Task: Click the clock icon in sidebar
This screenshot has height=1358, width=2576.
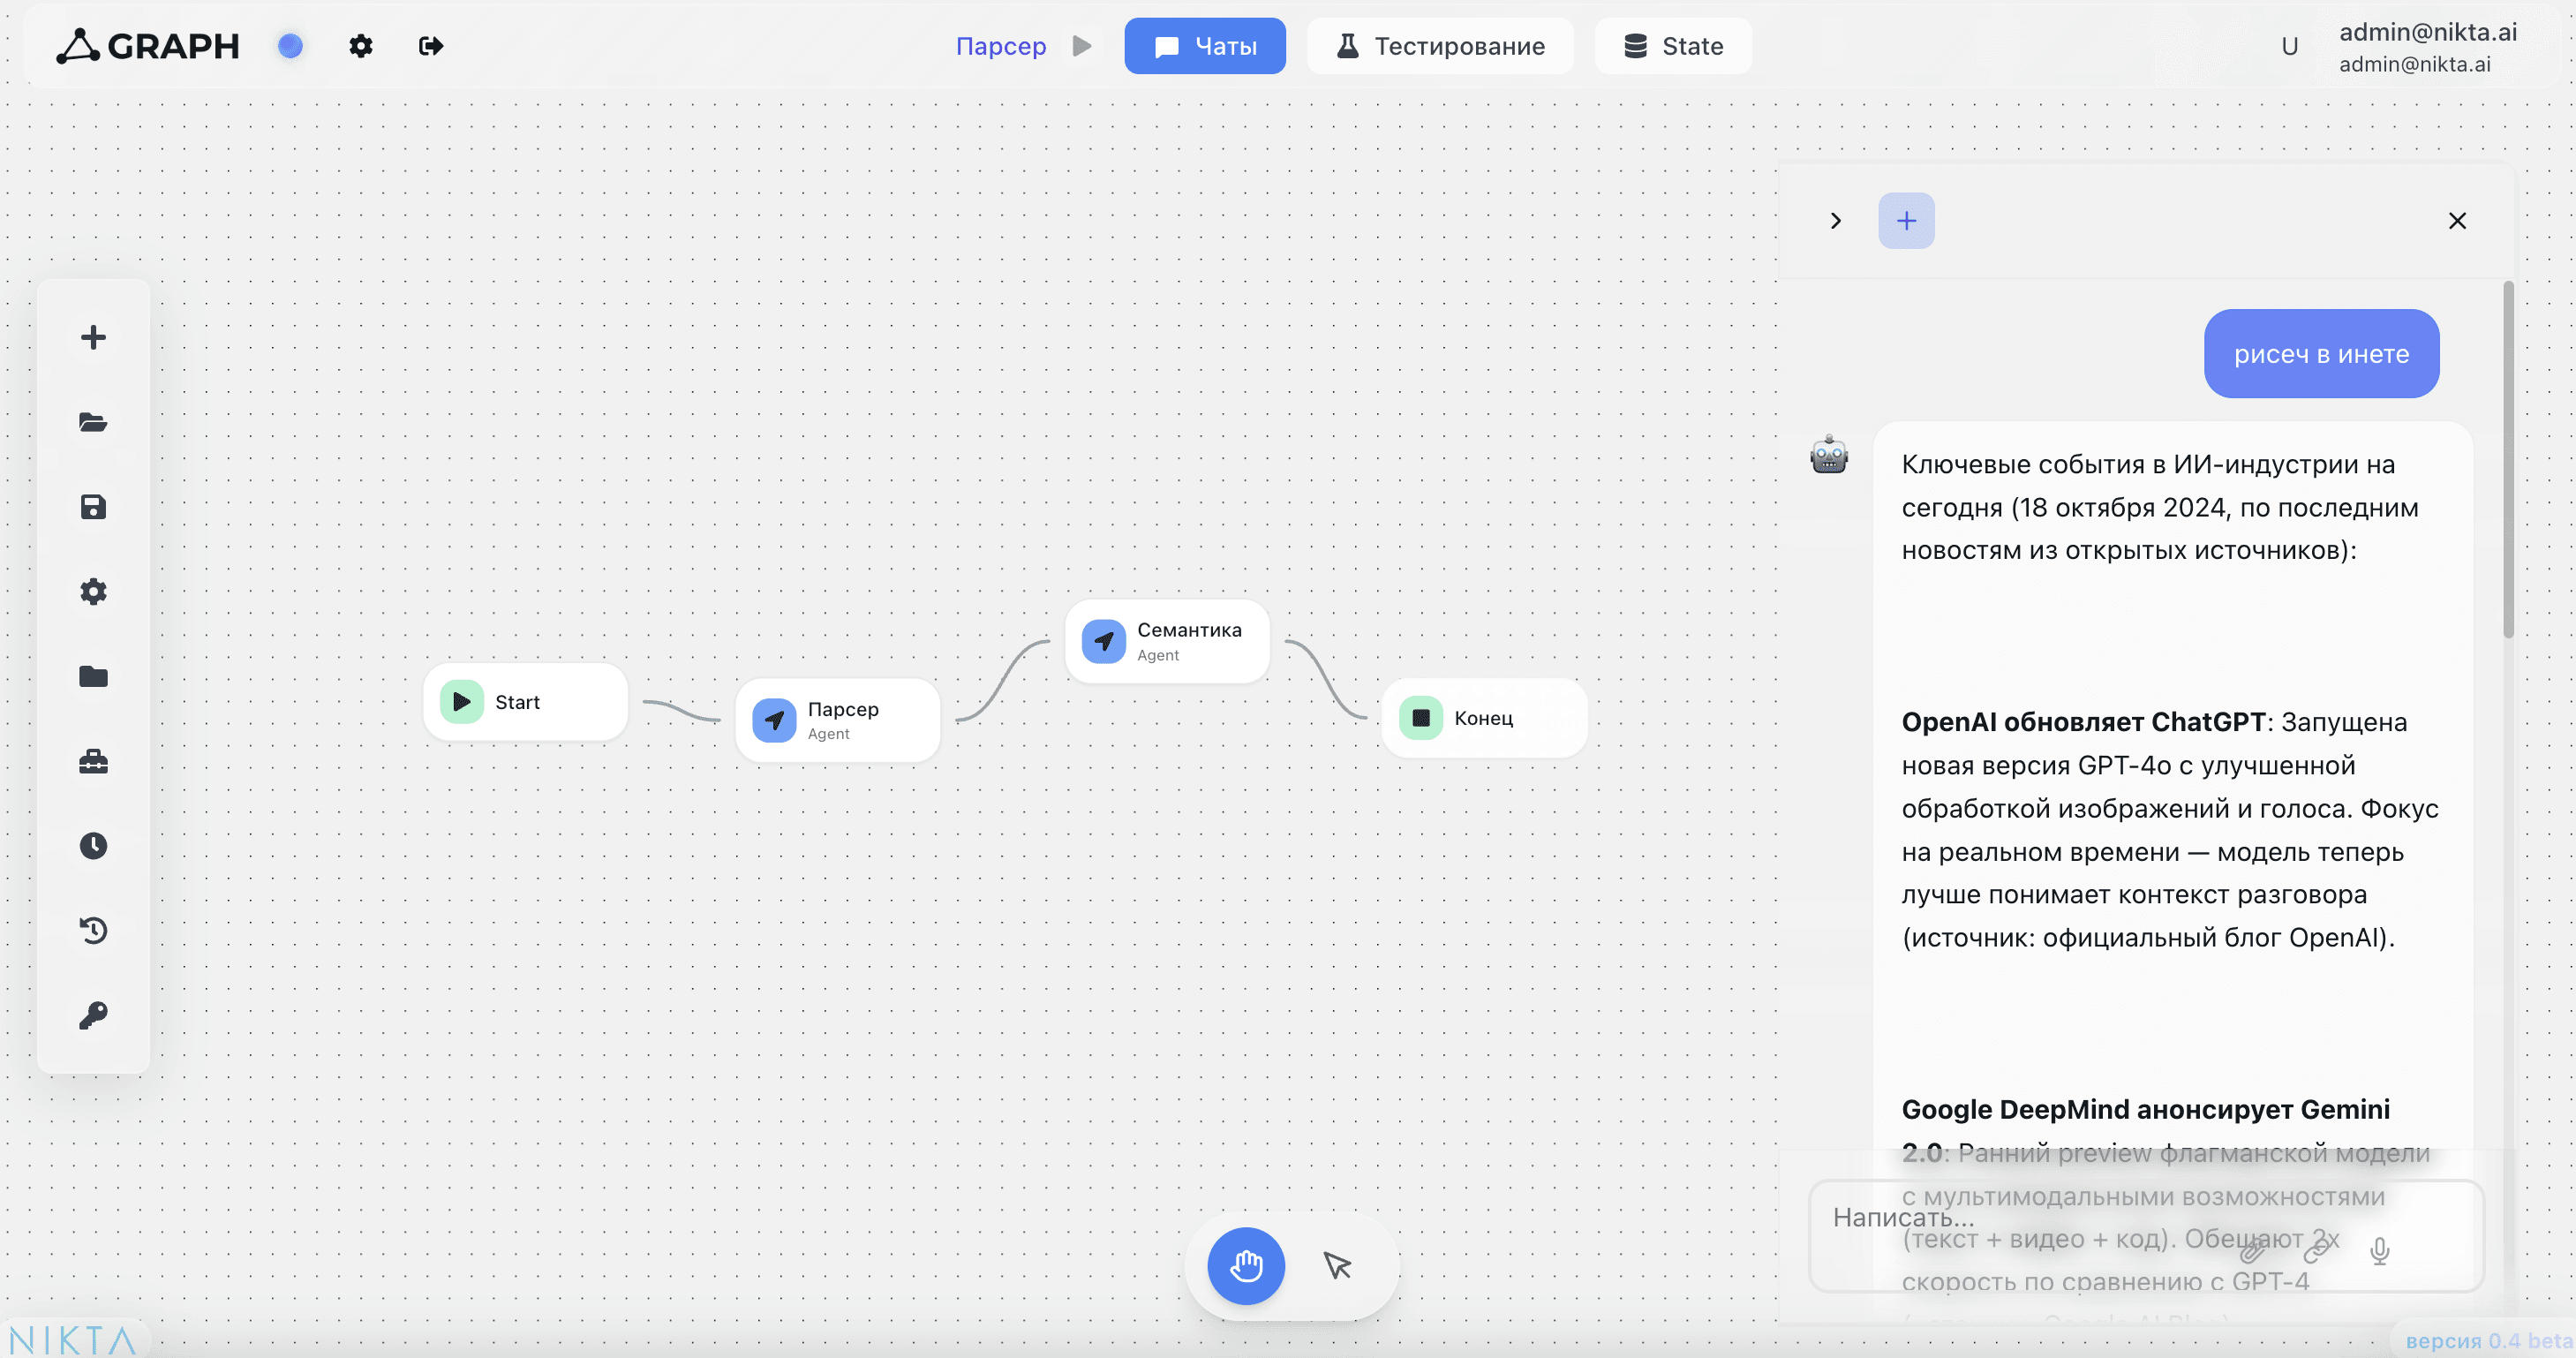Action: pyautogui.click(x=93, y=846)
